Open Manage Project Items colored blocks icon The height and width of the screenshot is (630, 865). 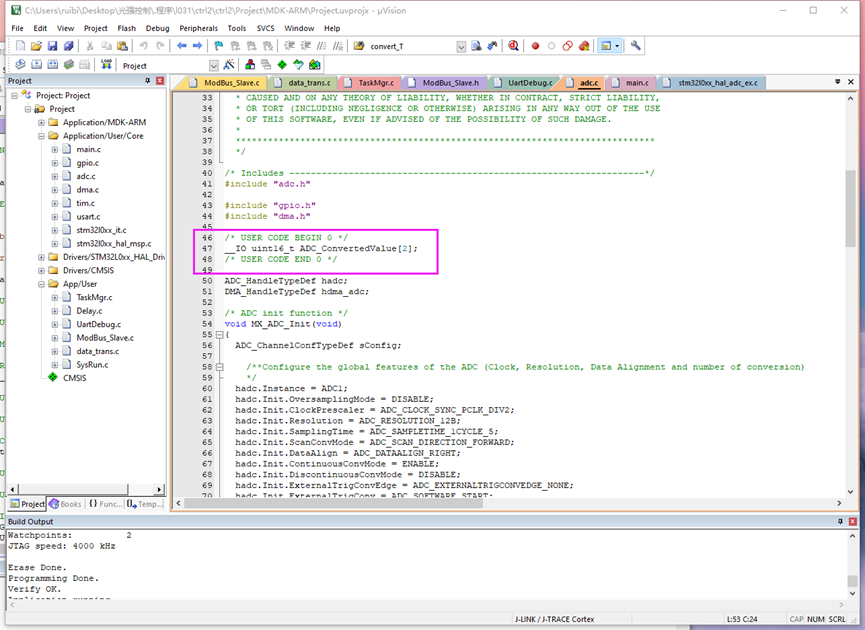coord(250,65)
